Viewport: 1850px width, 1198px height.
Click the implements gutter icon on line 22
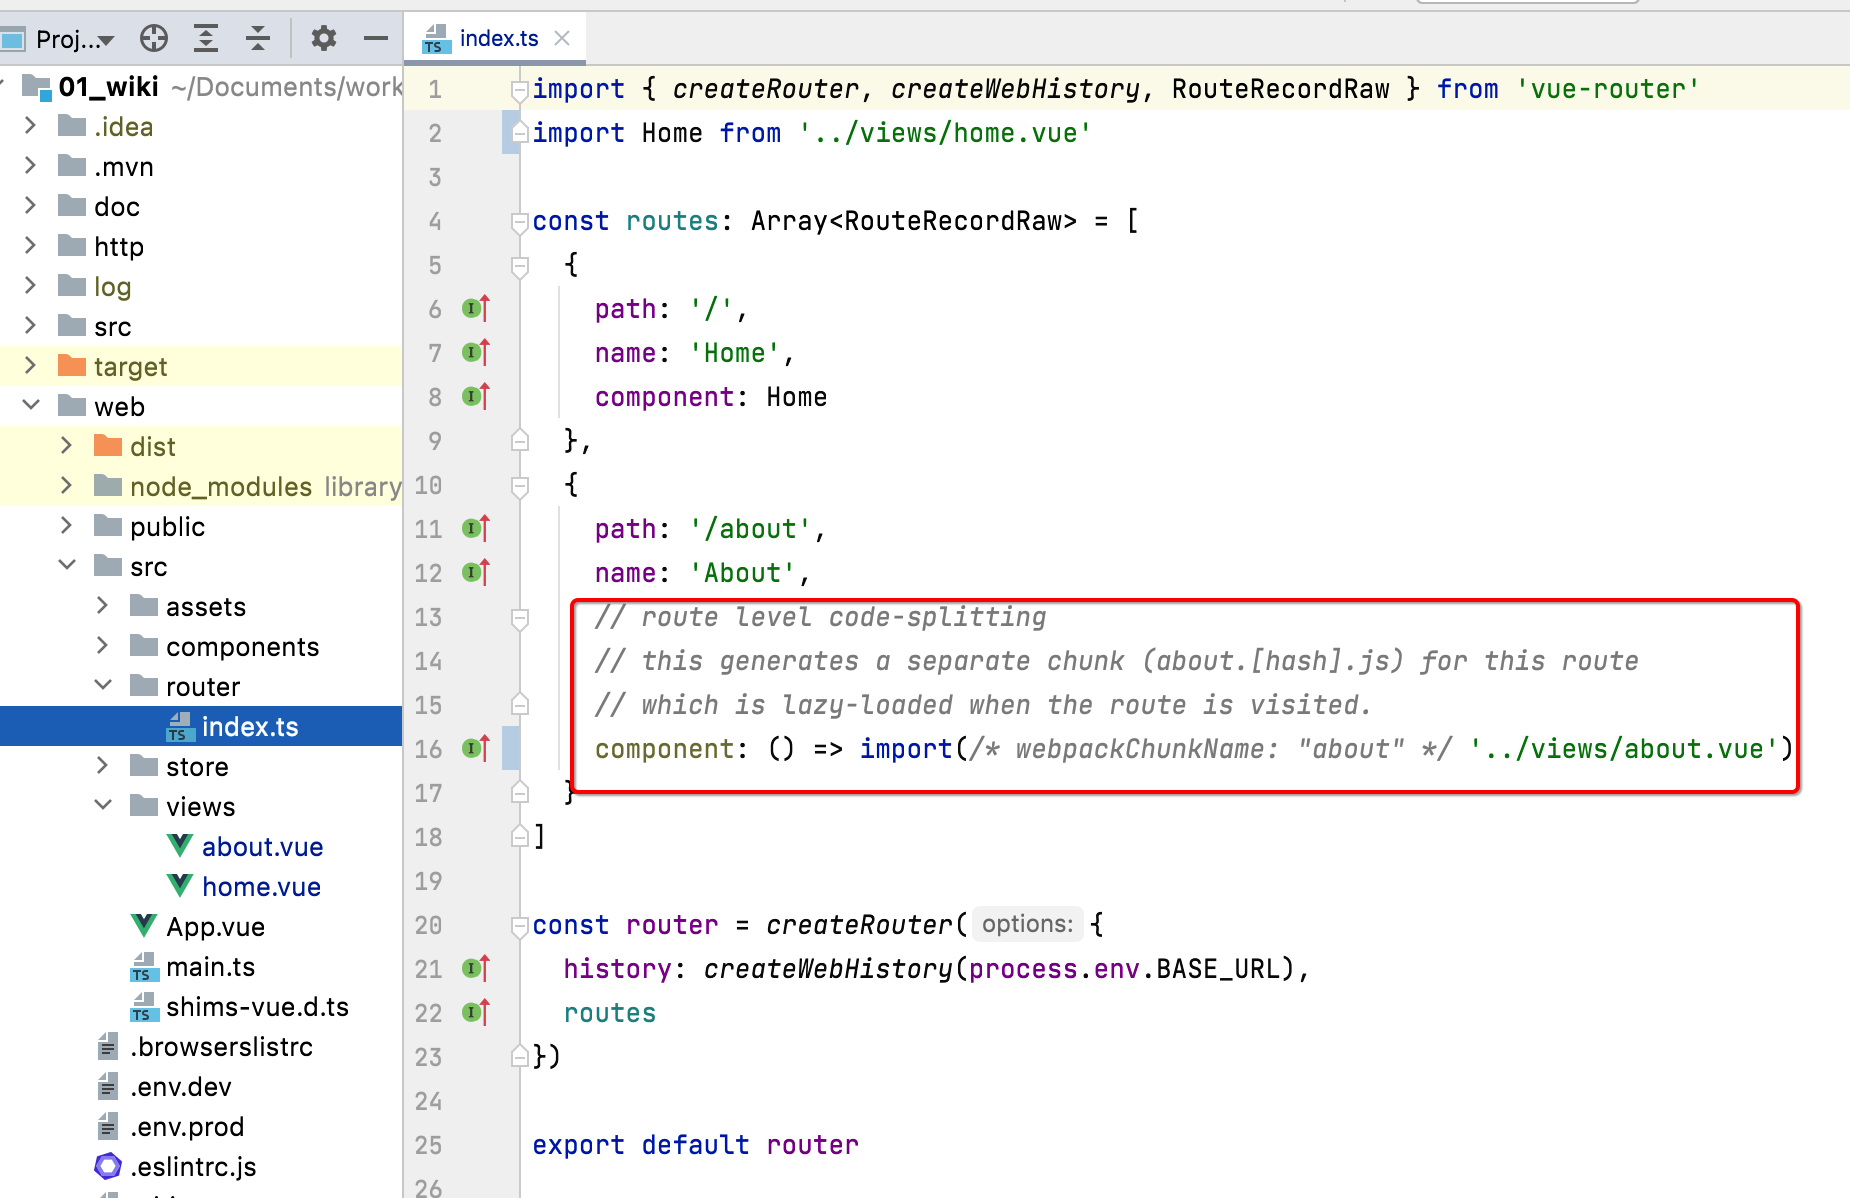476,1013
